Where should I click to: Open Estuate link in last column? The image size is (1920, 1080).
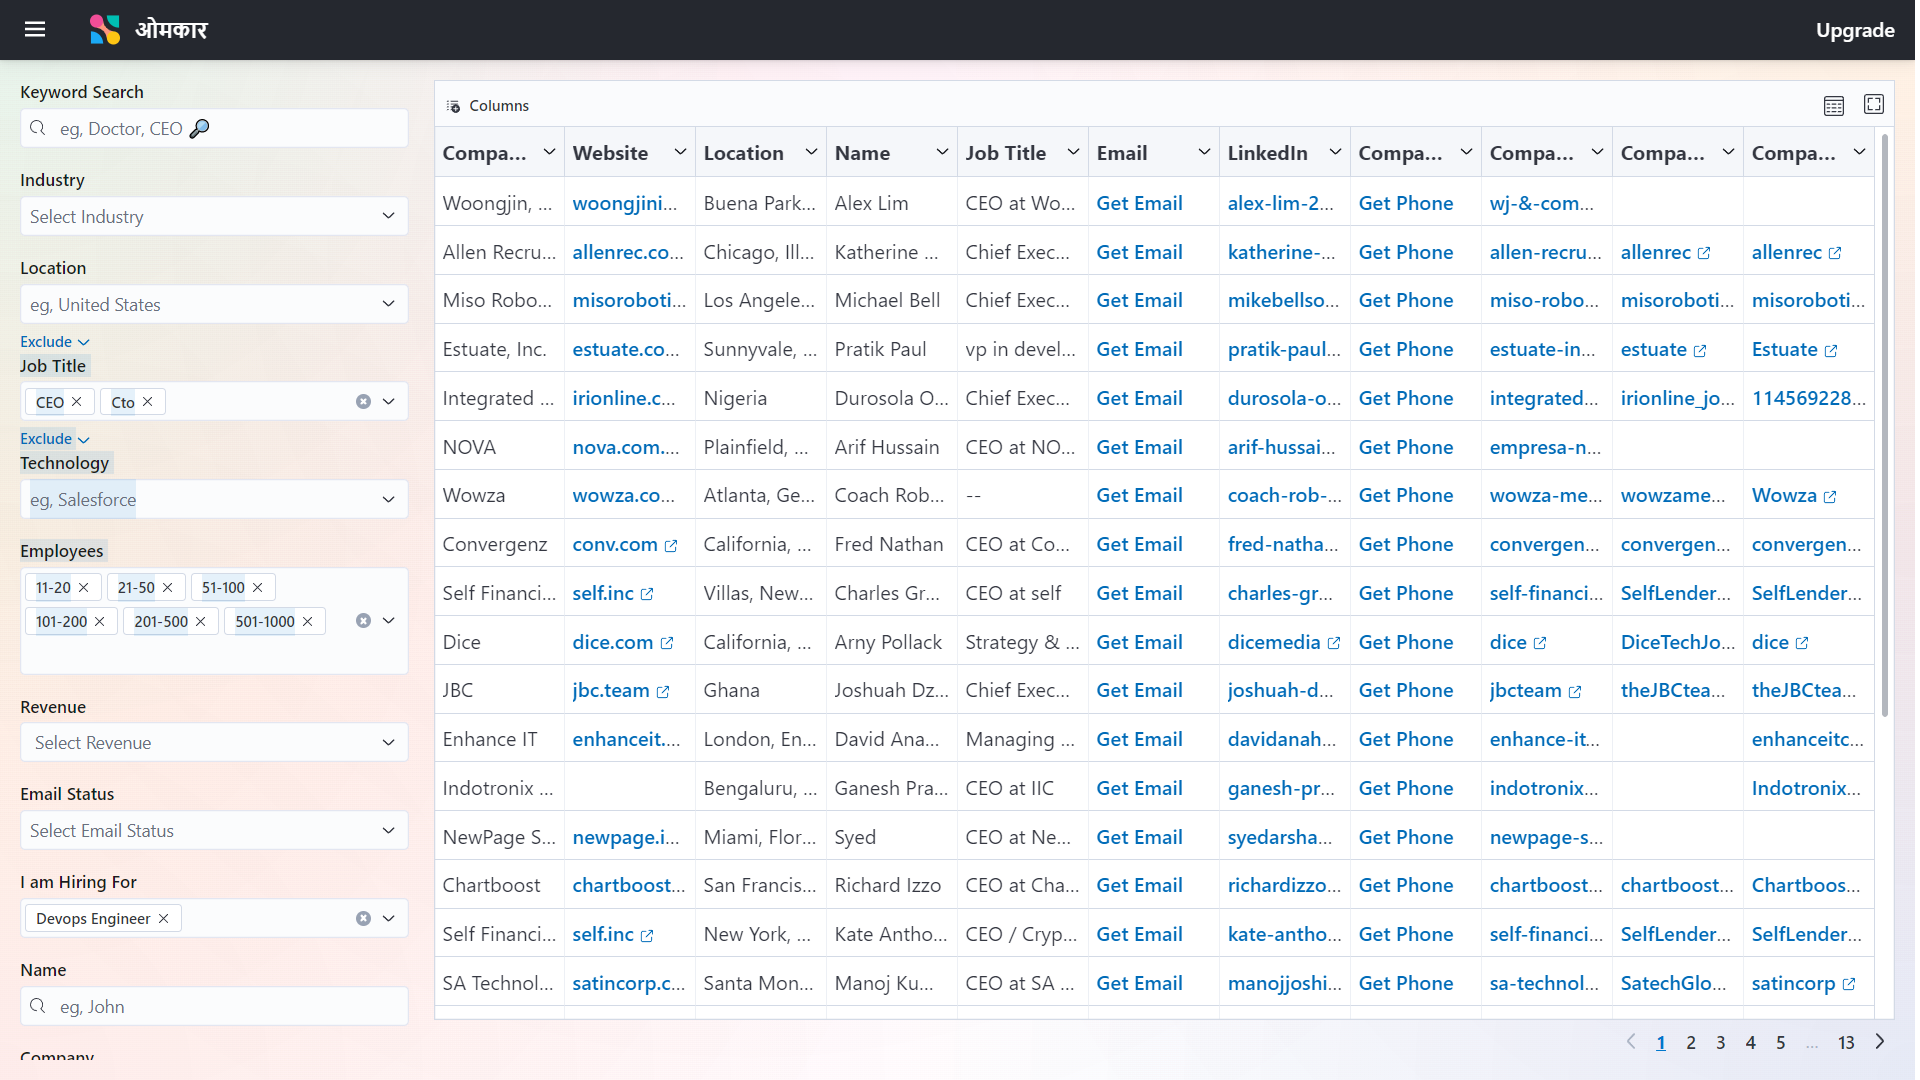[x=1795, y=350]
